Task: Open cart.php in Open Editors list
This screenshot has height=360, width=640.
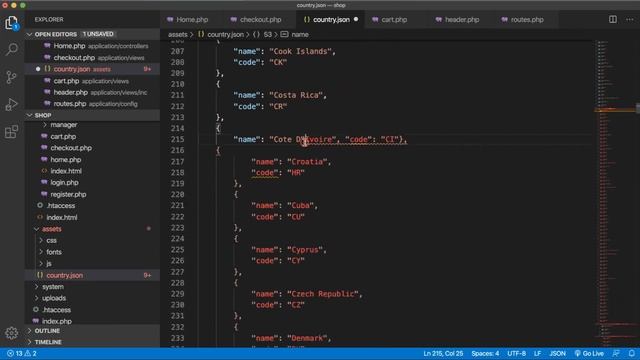Action: (x=92, y=81)
